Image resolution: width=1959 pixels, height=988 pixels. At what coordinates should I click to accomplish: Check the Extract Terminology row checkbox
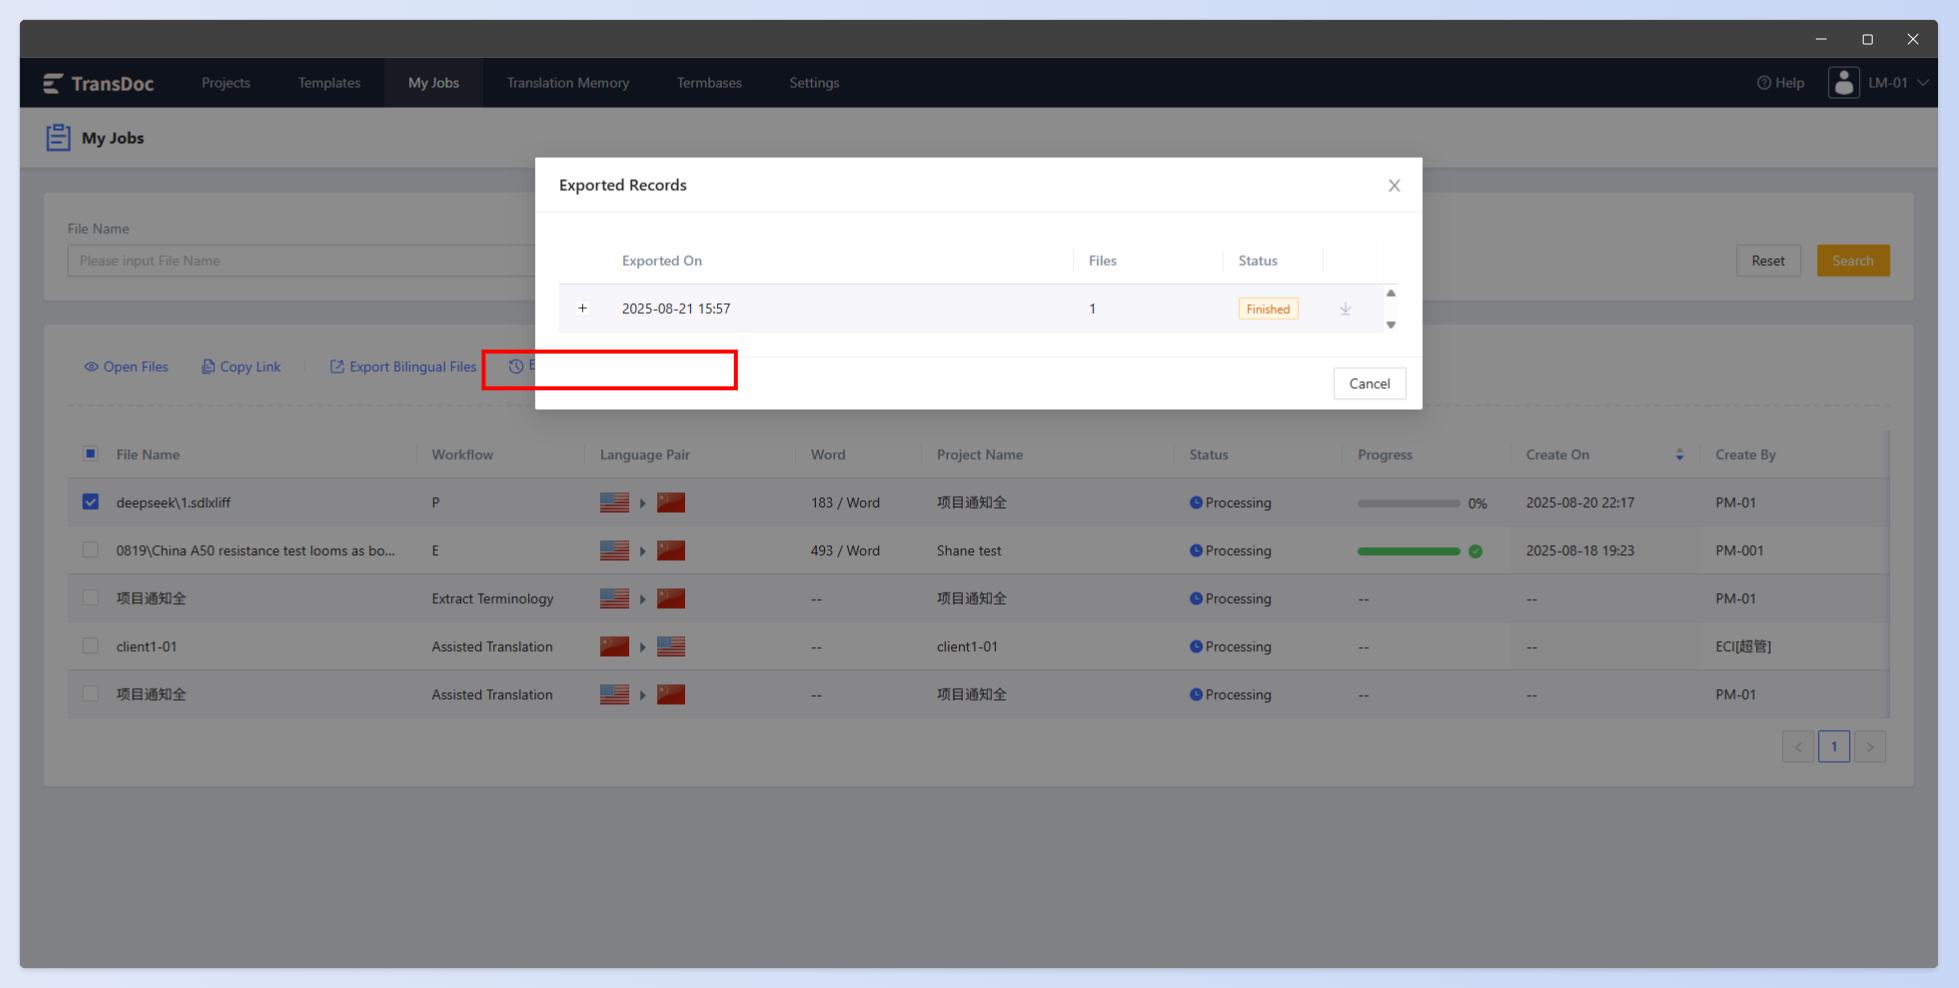coord(90,598)
